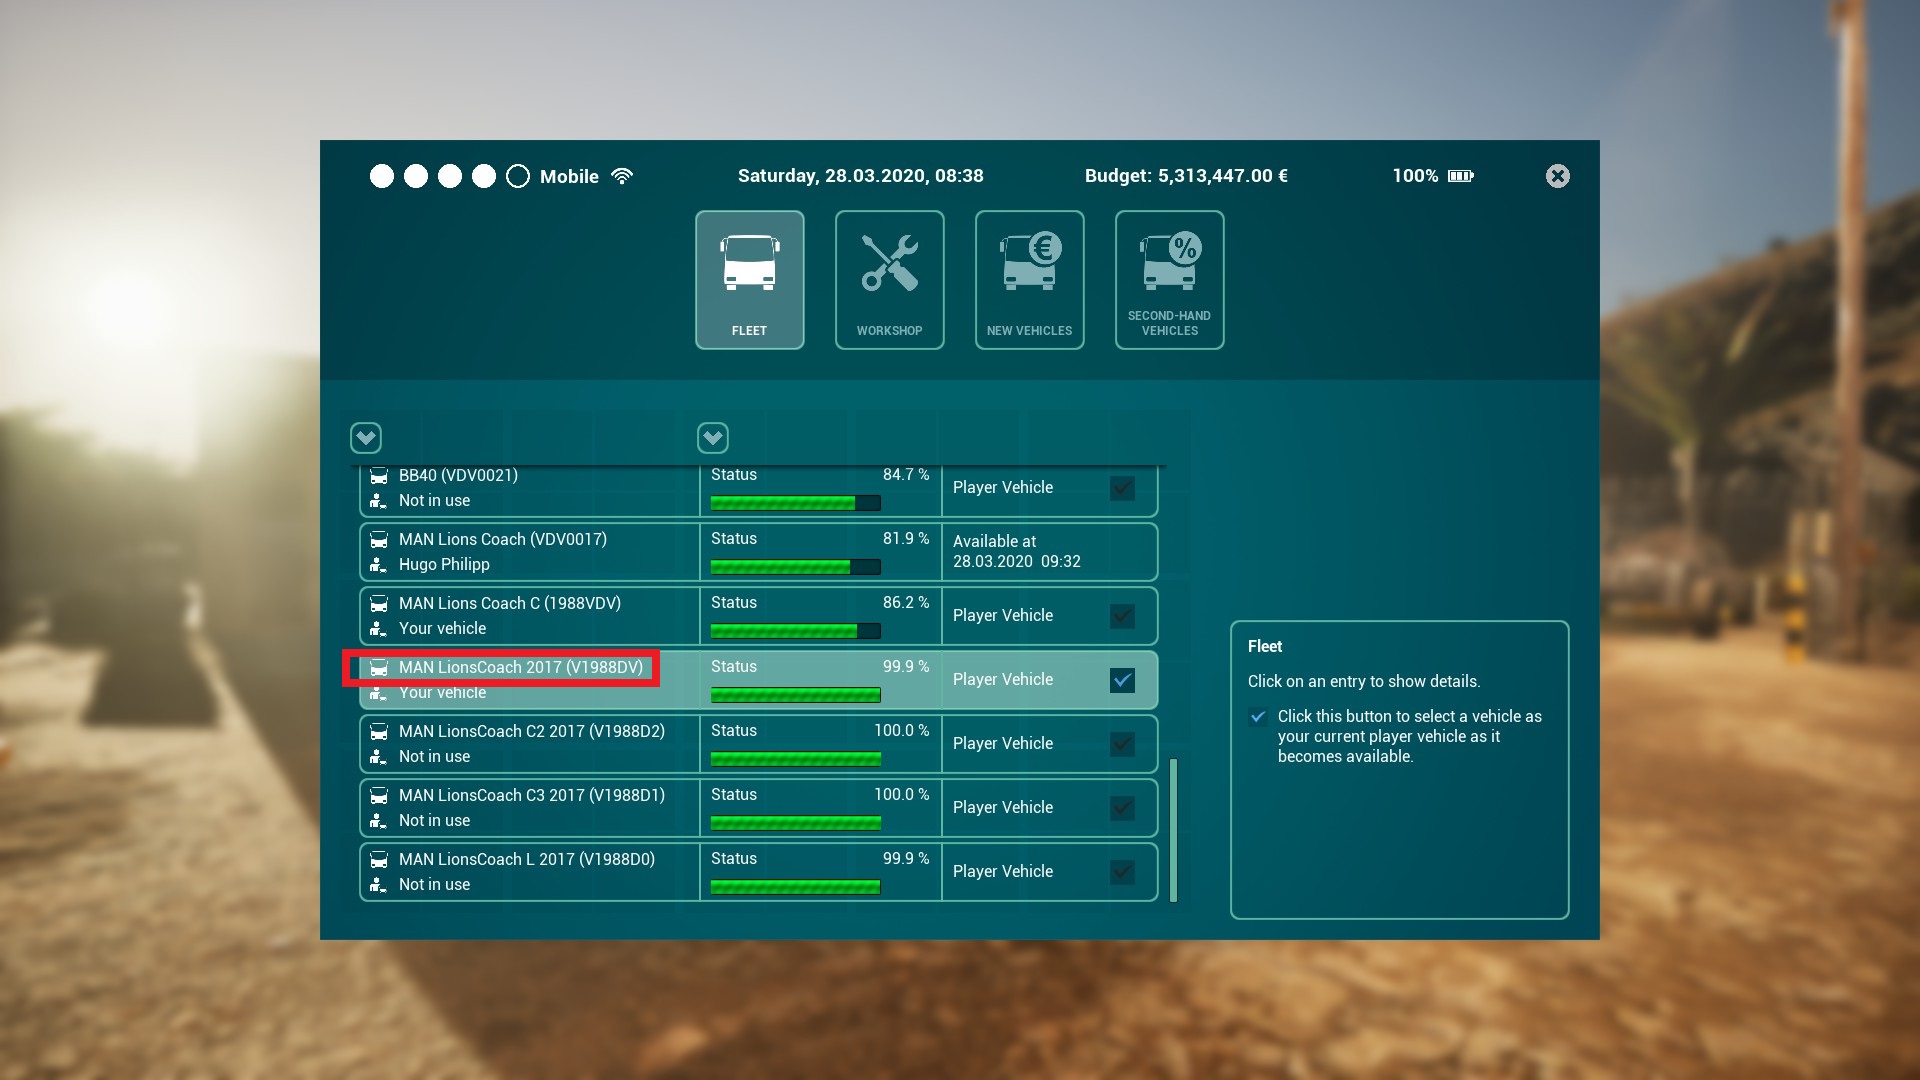The width and height of the screenshot is (1920, 1080).
Task: Click the 84.7 % status bar of BB40
Action: click(x=796, y=503)
